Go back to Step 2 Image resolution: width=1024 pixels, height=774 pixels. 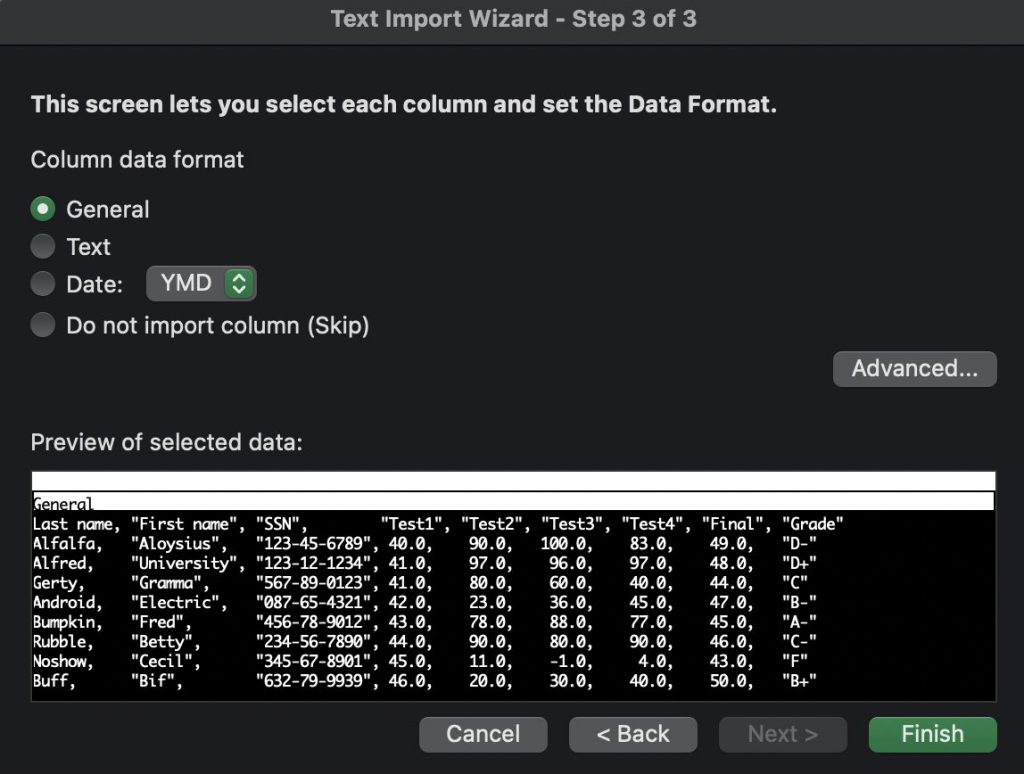632,734
